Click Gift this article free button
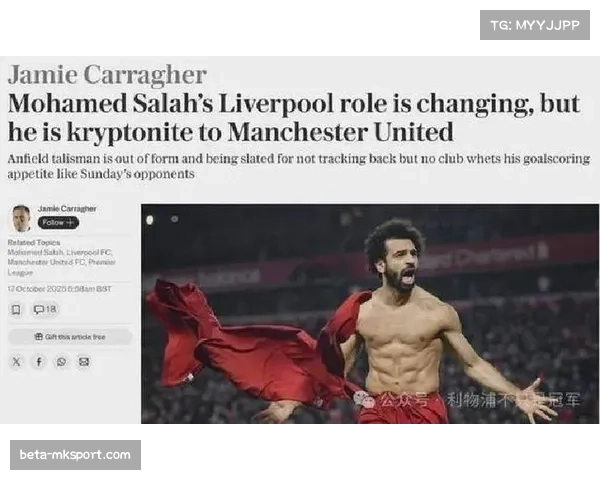This screenshot has height=480, width=600. [x=70, y=337]
